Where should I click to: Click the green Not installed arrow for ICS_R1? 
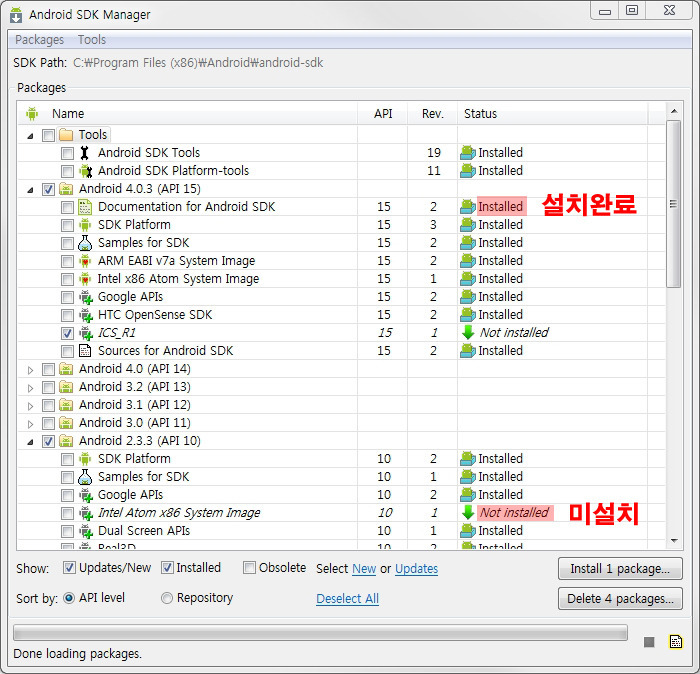click(468, 333)
